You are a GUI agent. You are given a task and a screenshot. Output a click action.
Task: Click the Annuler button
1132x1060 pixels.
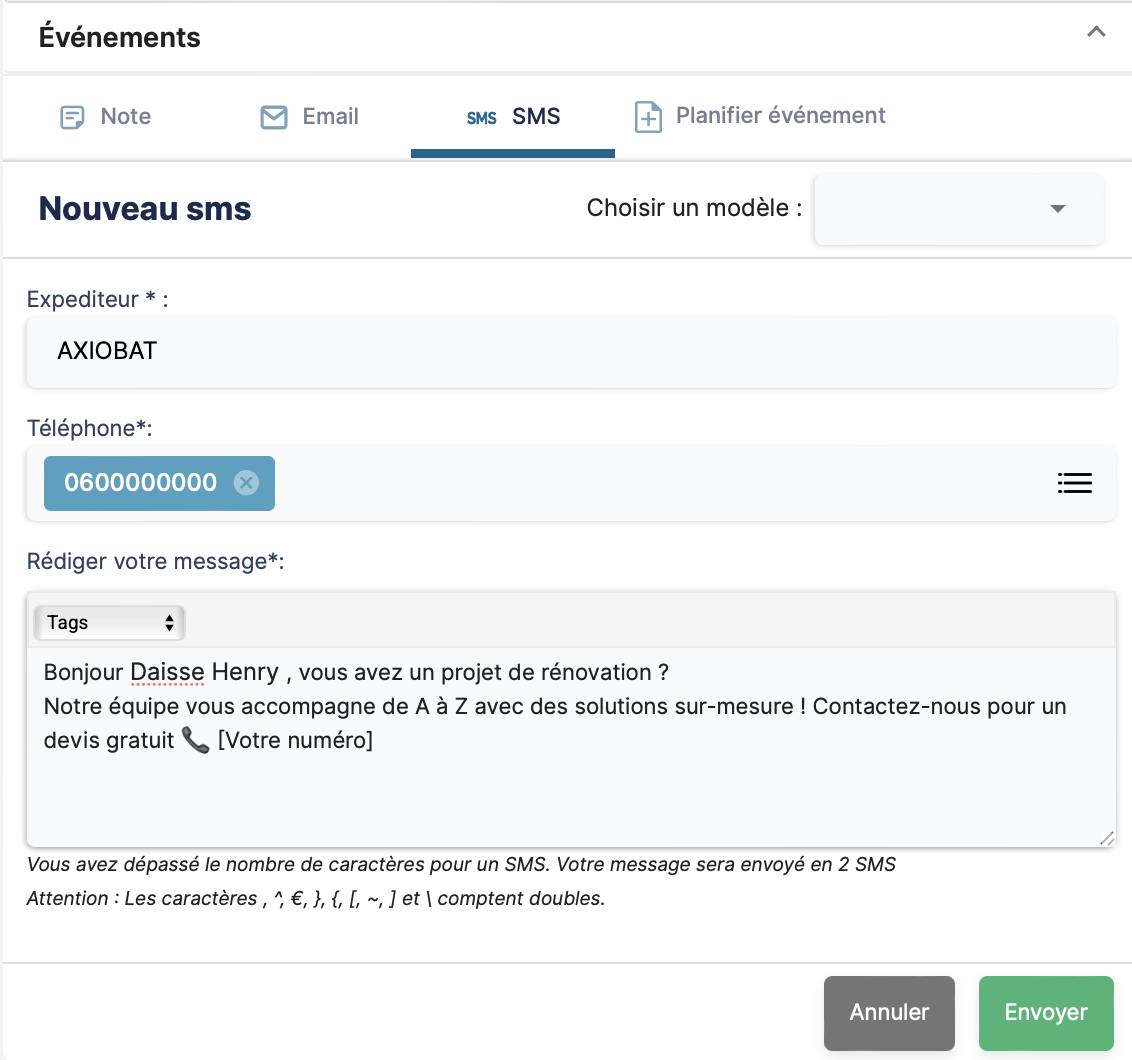click(889, 1012)
